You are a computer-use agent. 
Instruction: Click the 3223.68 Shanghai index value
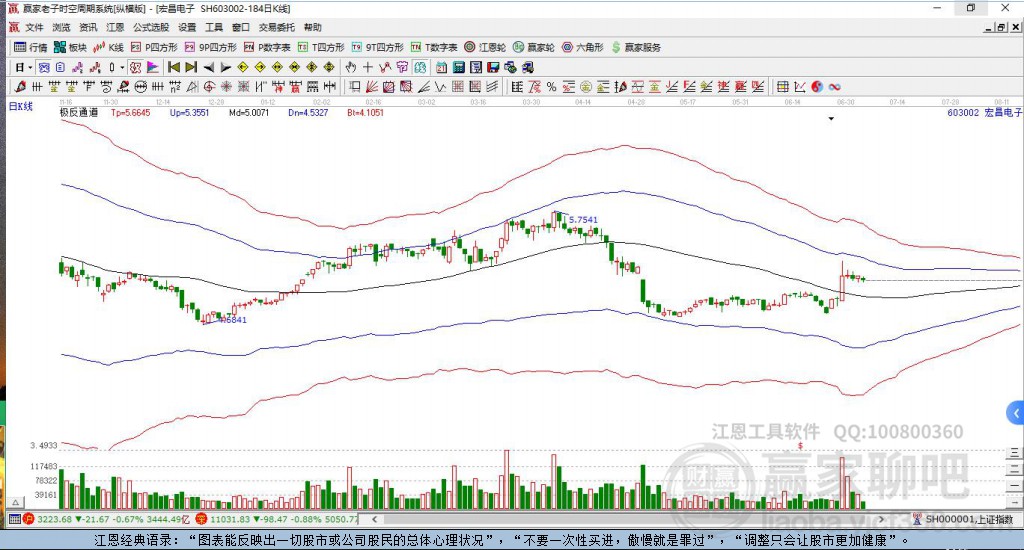pos(54,519)
